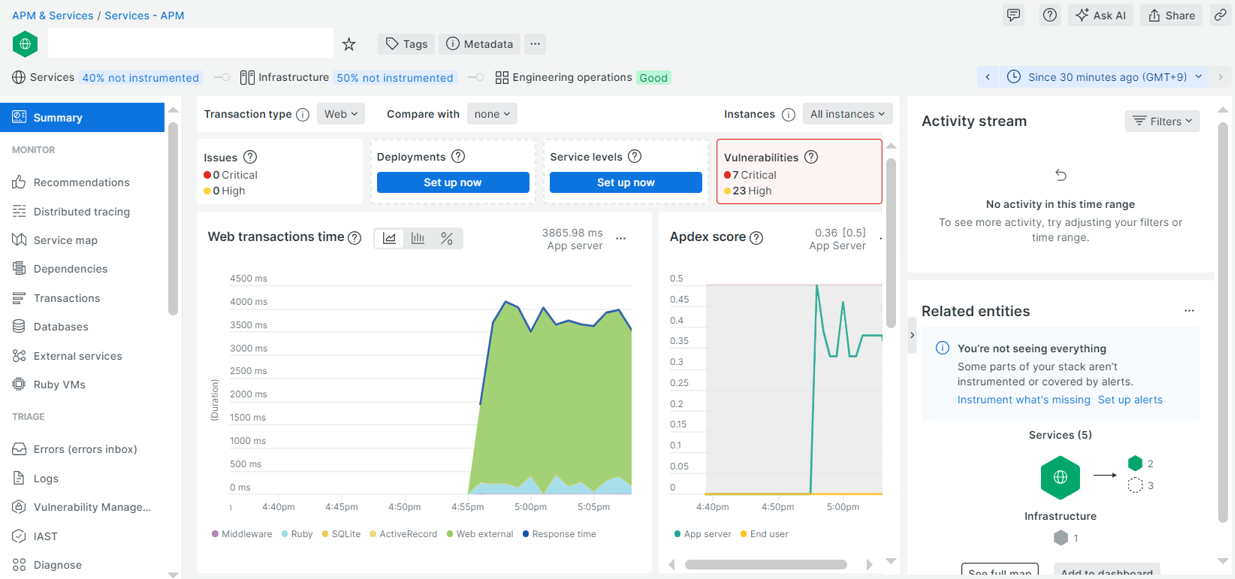This screenshot has height=579, width=1235.
Task: Open help icon beside Vulnerabilities
Action: point(811,157)
